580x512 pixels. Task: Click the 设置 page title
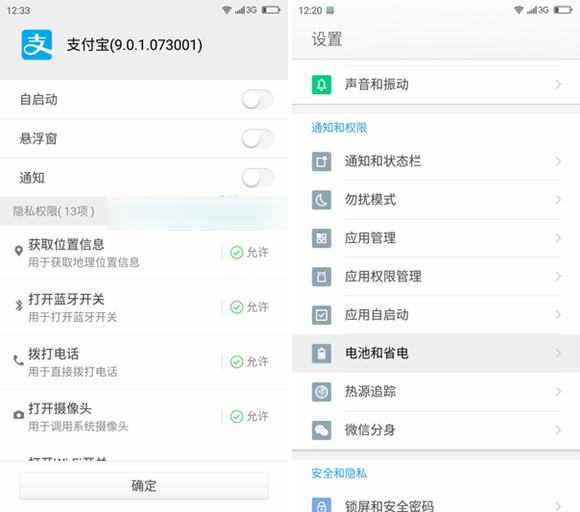pos(327,39)
